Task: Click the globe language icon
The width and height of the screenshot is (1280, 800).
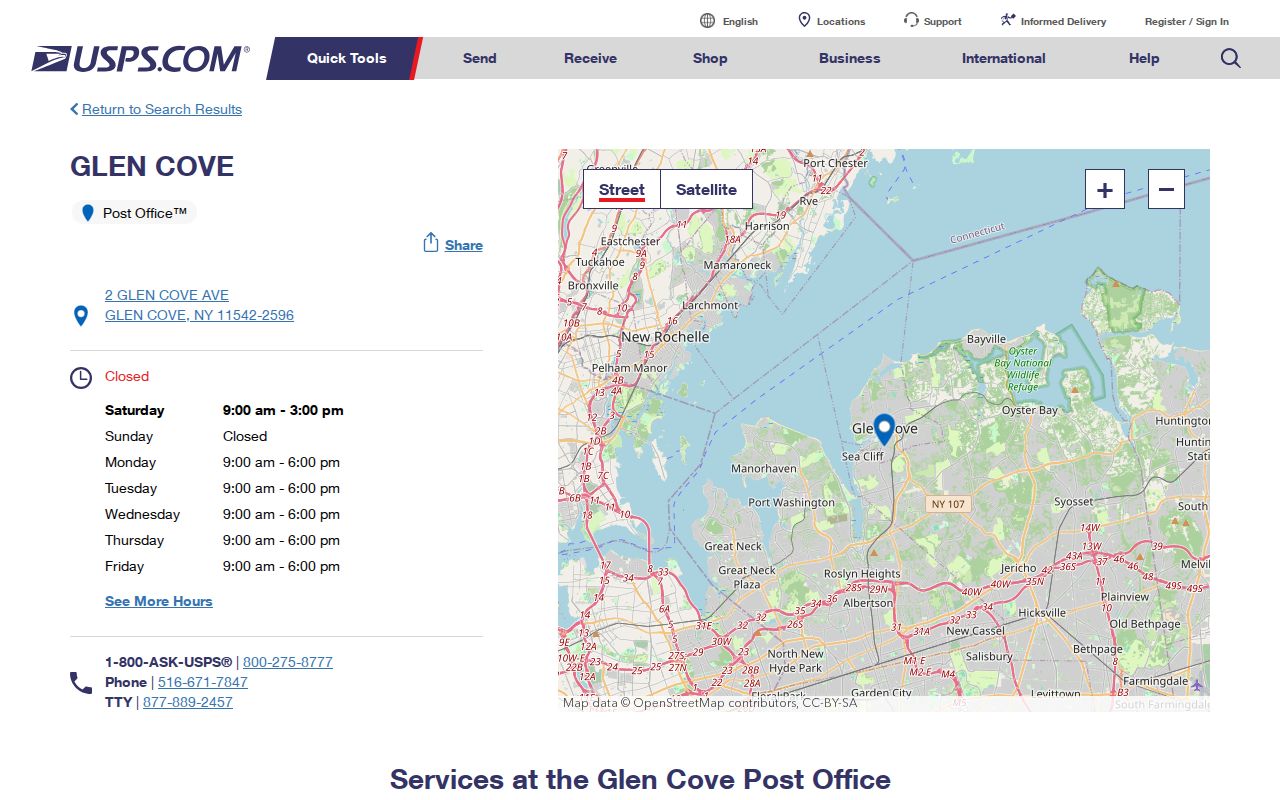Action: [x=708, y=21]
